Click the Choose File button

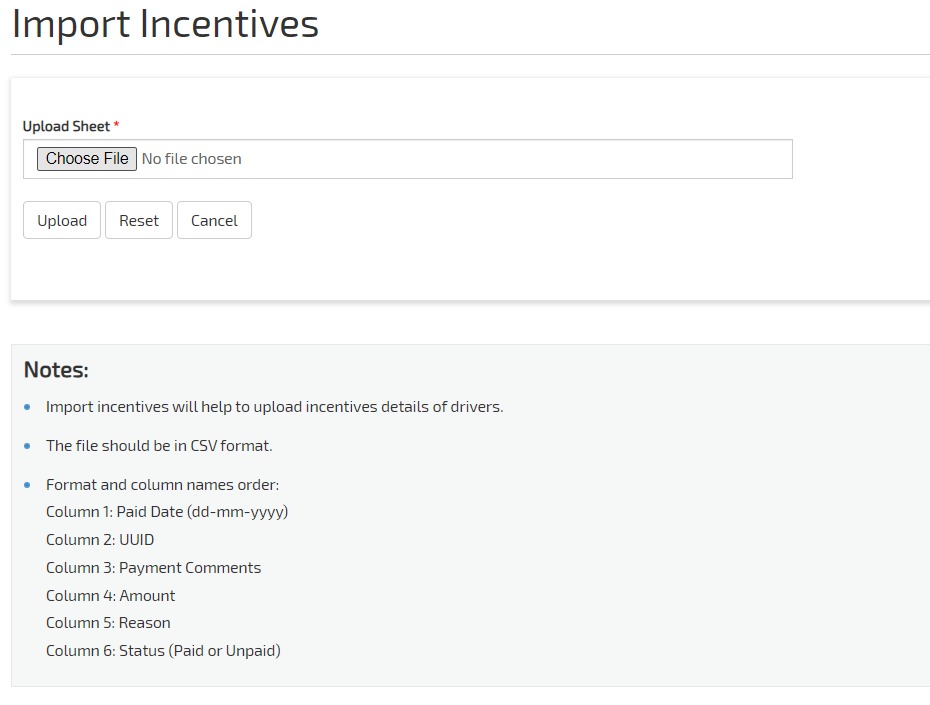[87, 159]
